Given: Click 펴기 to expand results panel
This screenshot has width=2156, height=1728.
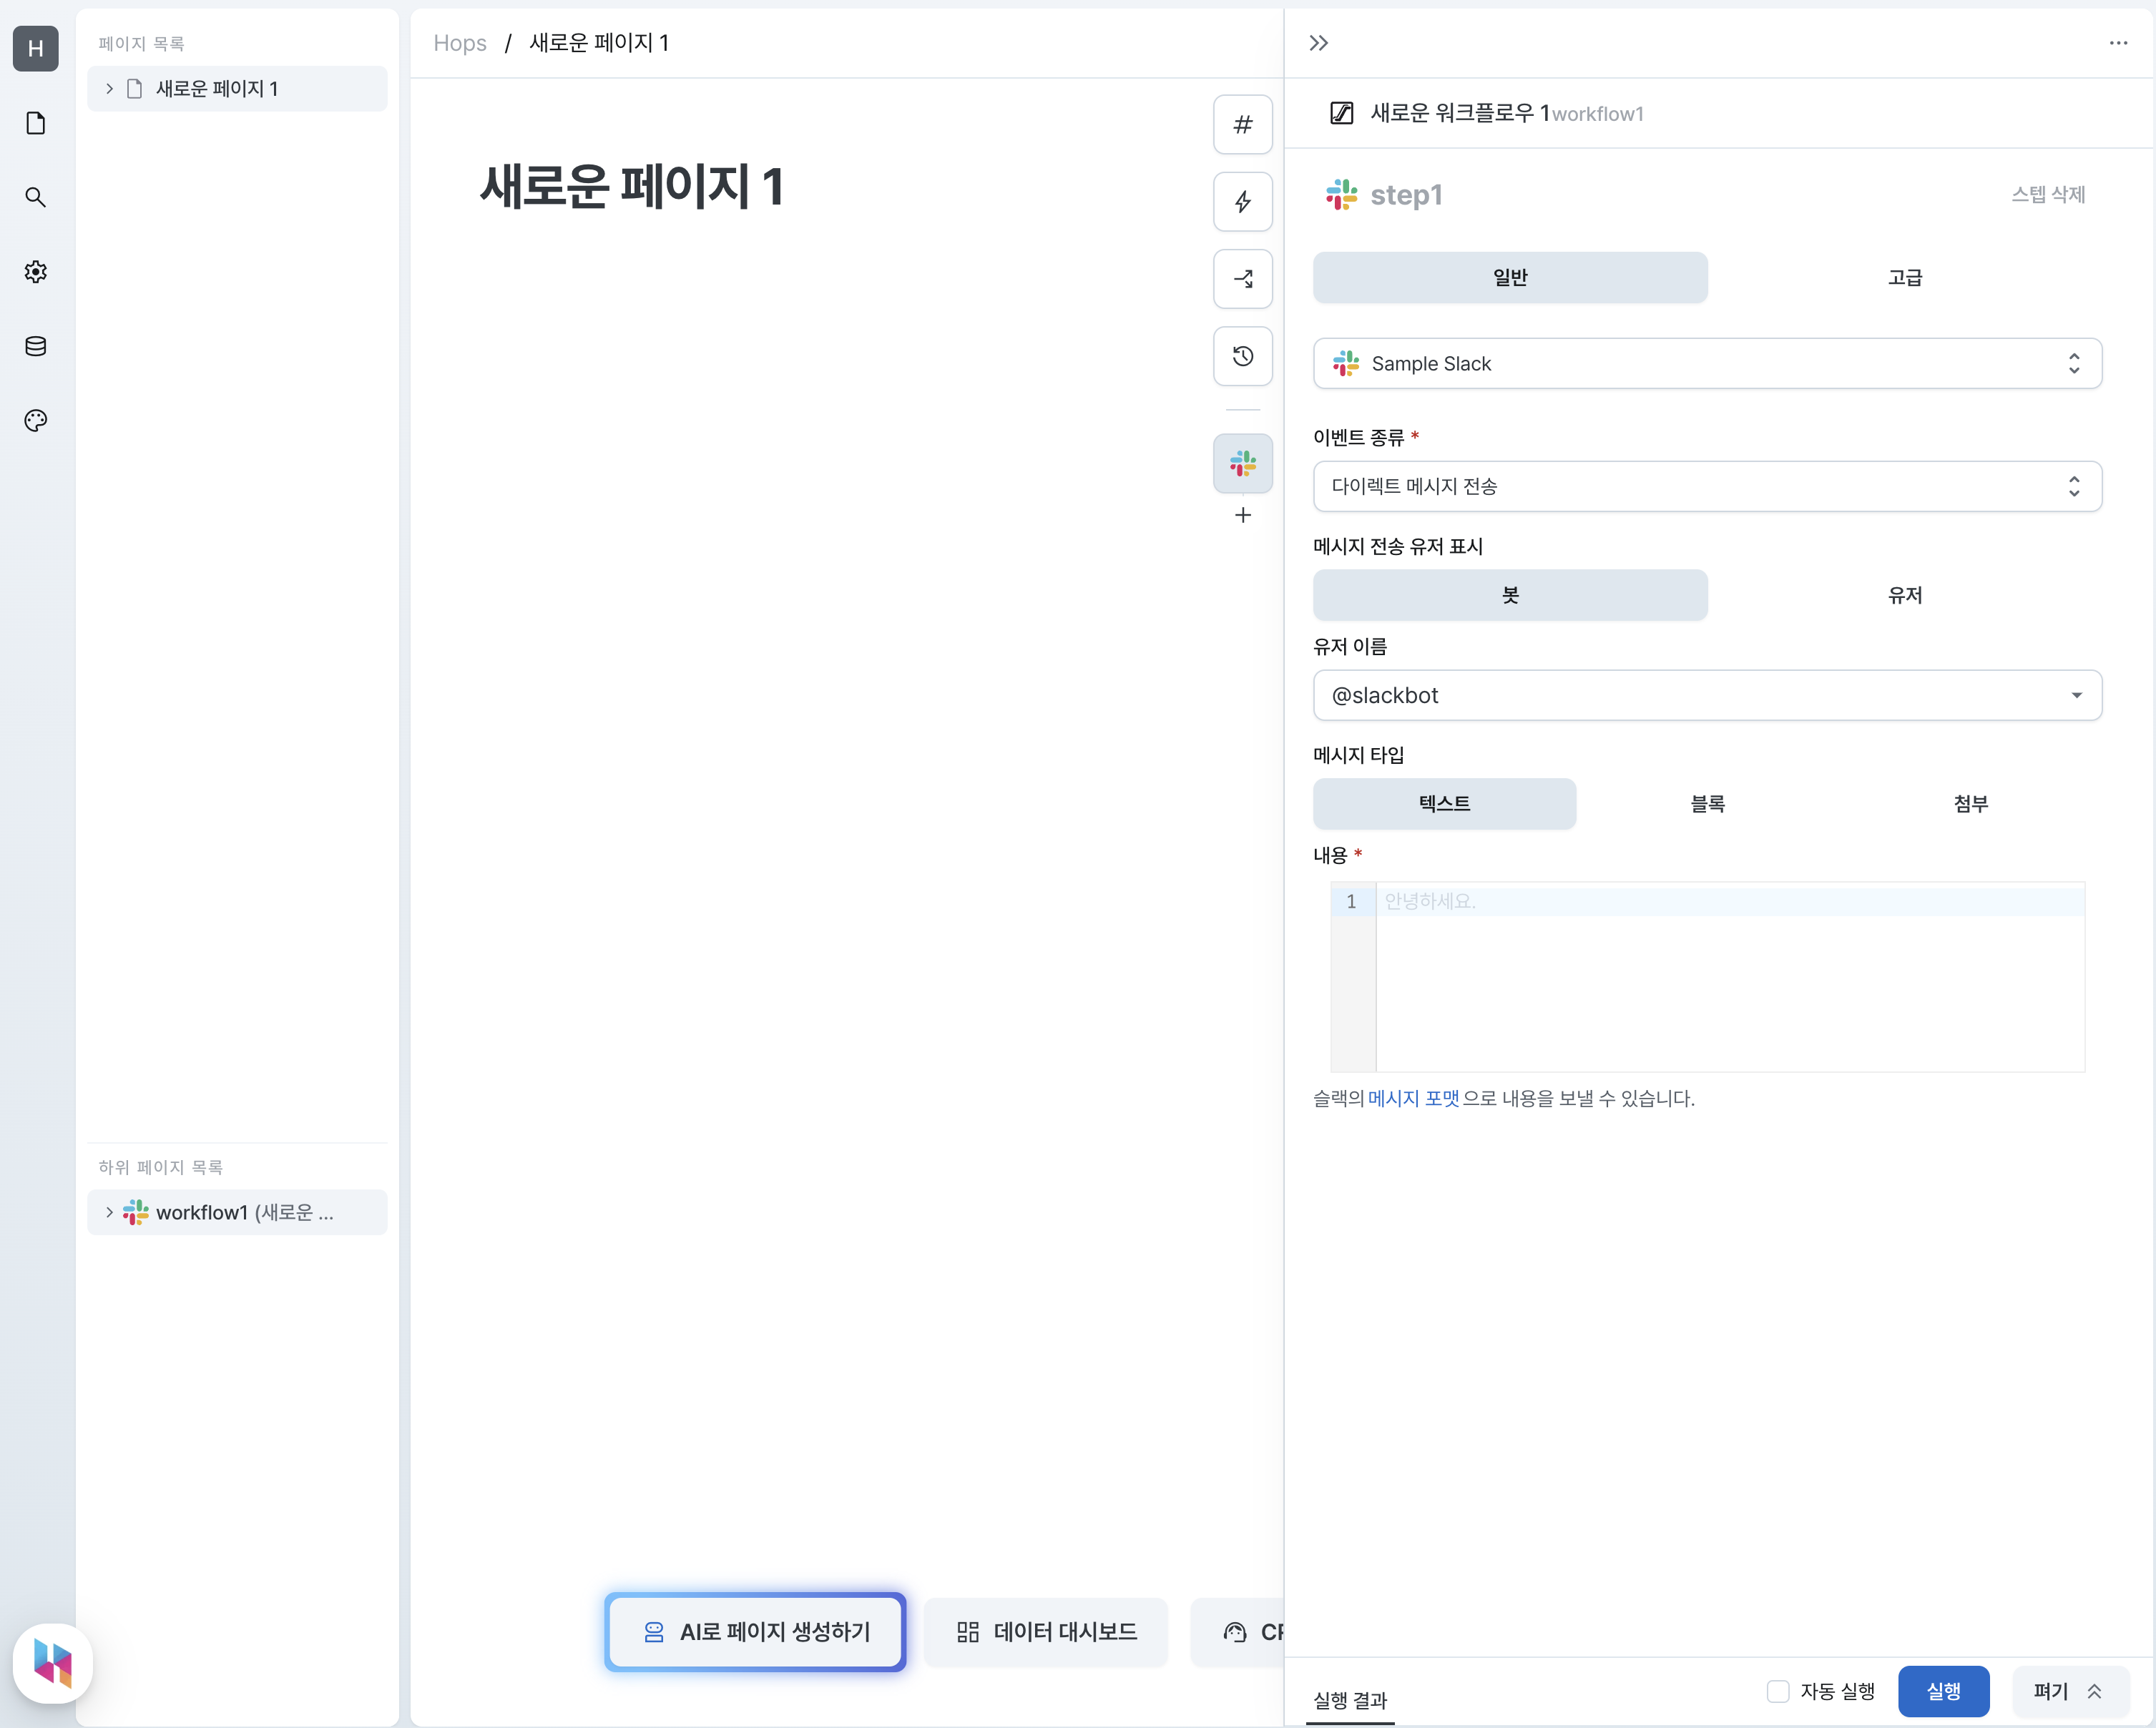Looking at the screenshot, I should click(2070, 1691).
